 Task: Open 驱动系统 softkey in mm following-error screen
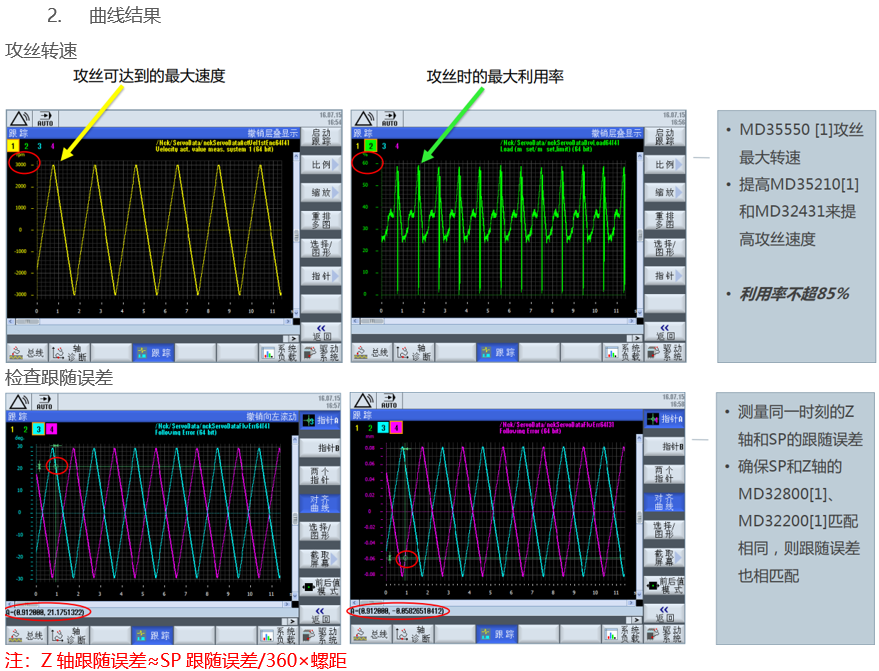[664, 634]
